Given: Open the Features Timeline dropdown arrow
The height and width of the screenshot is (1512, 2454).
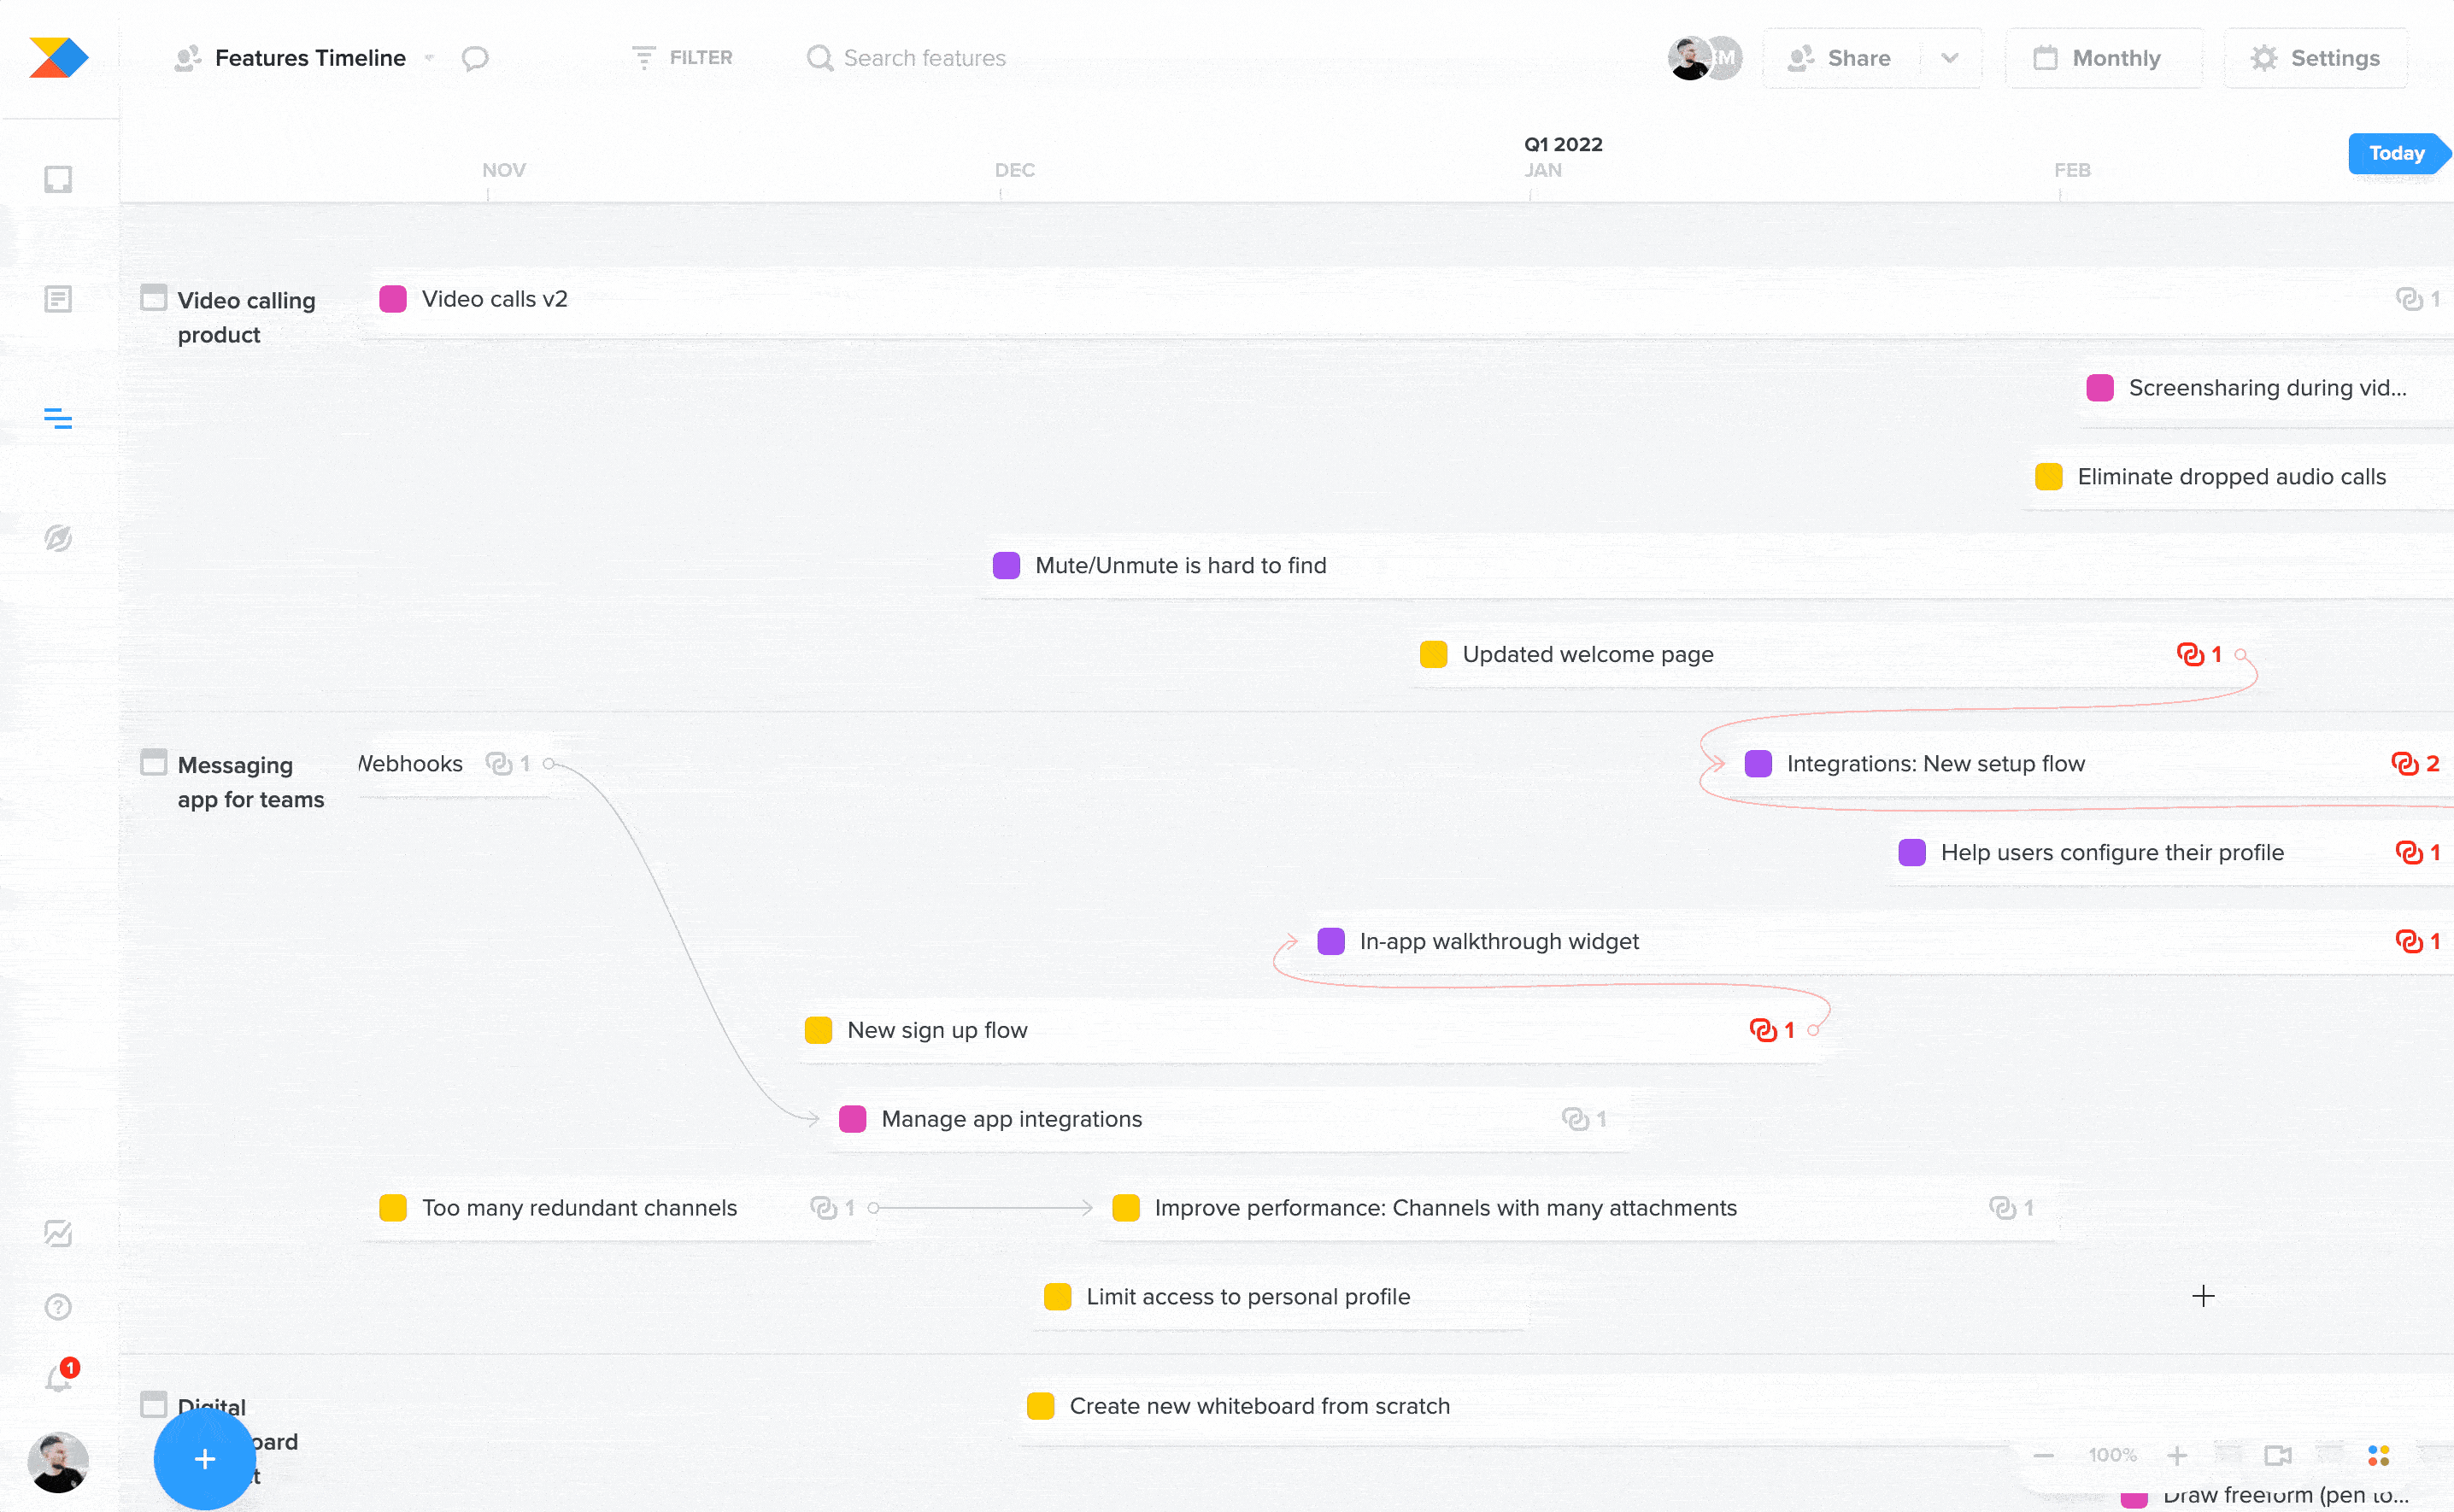Looking at the screenshot, I should point(429,58).
